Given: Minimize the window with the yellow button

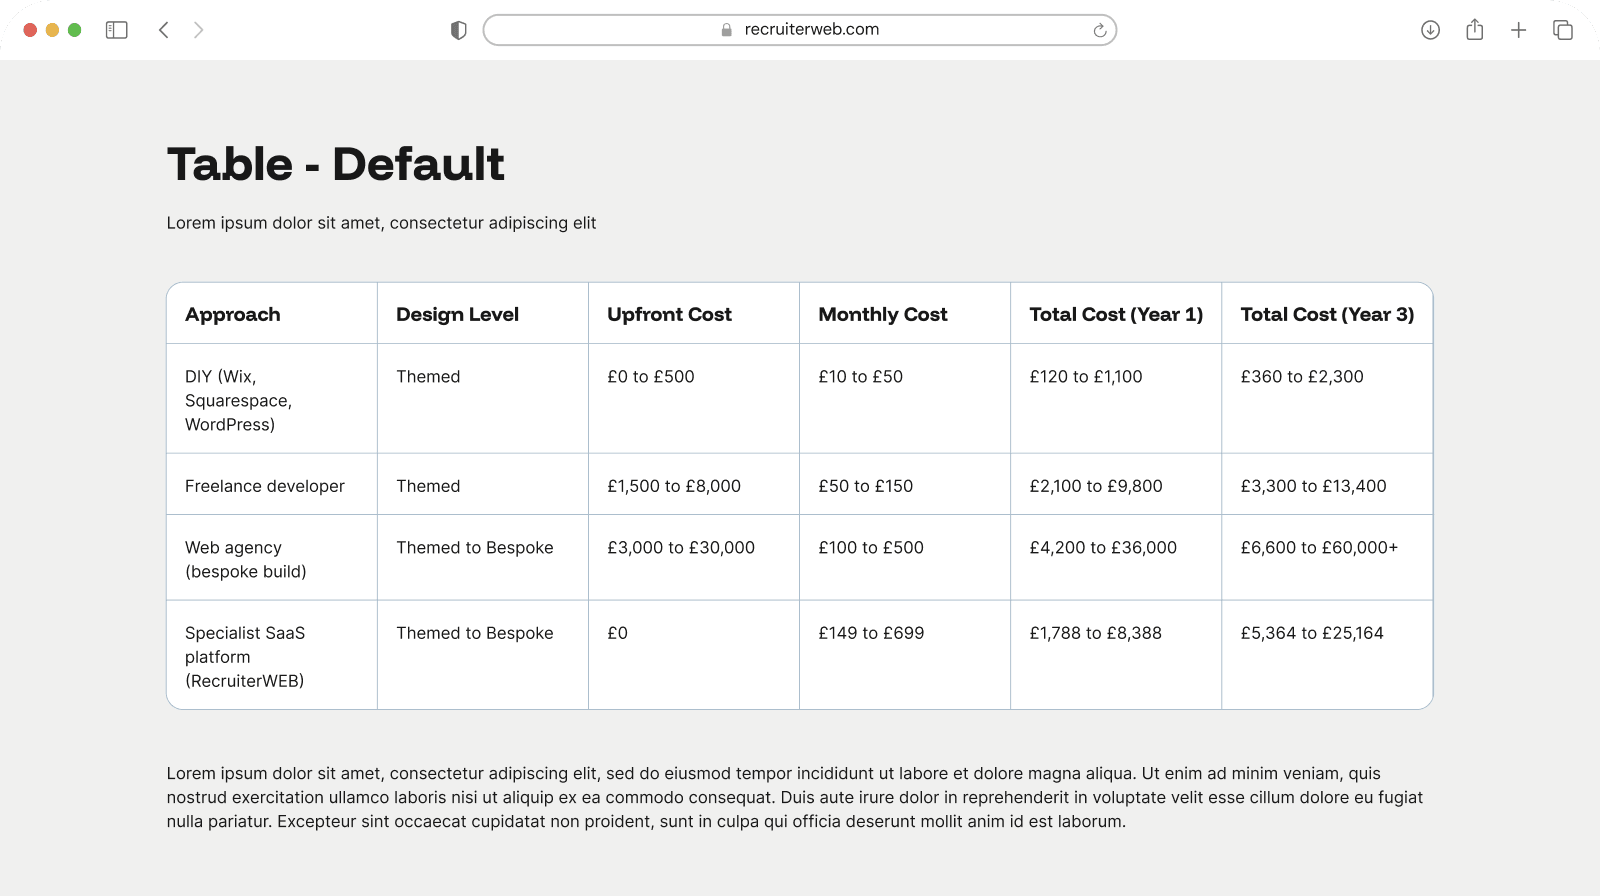Looking at the screenshot, I should (x=52, y=30).
